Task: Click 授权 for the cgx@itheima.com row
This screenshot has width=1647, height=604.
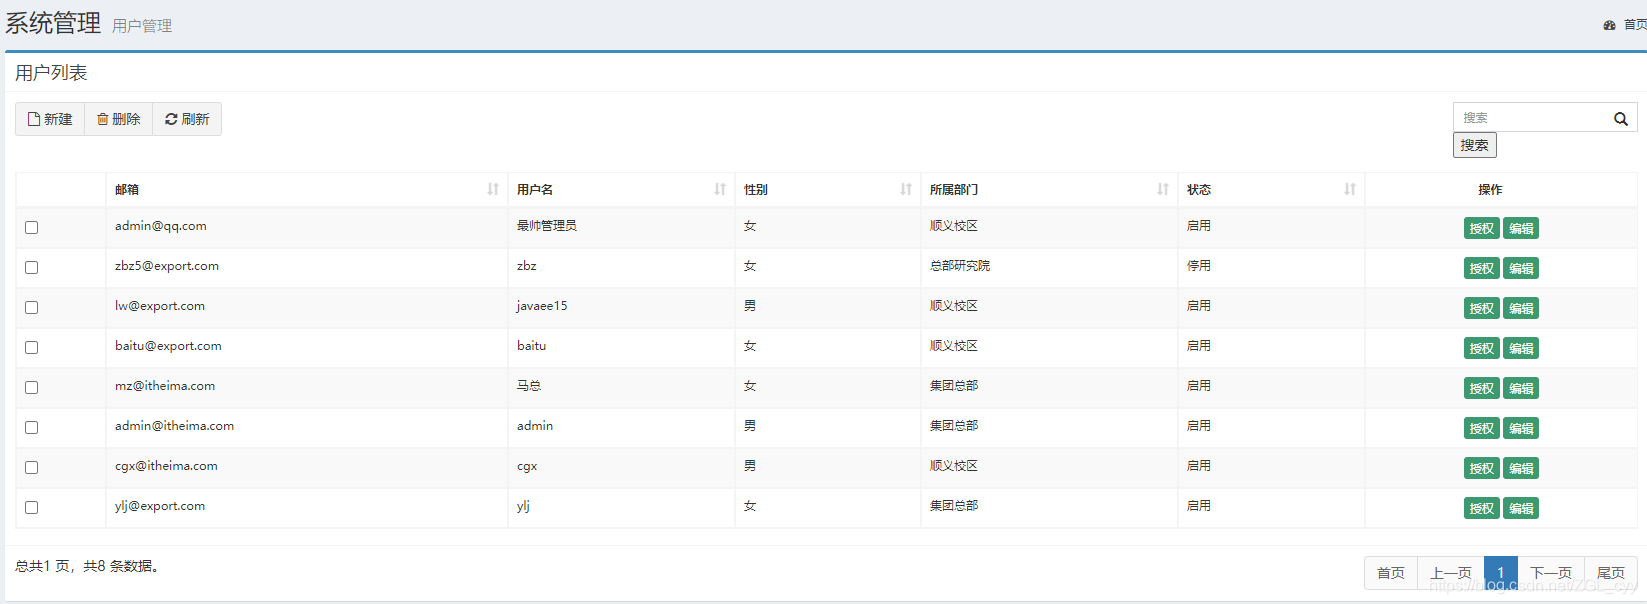Action: point(1481,468)
